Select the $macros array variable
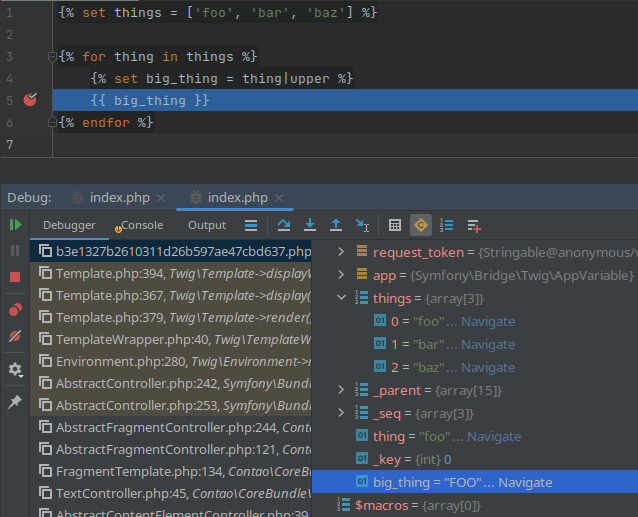Viewport: 638px width, 517px height. 475,505
